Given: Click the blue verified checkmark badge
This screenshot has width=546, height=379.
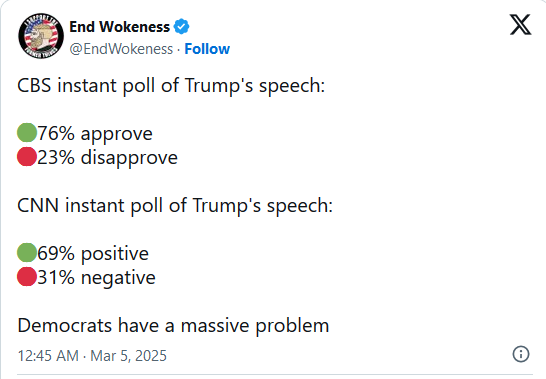Looking at the screenshot, I should click(181, 27).
